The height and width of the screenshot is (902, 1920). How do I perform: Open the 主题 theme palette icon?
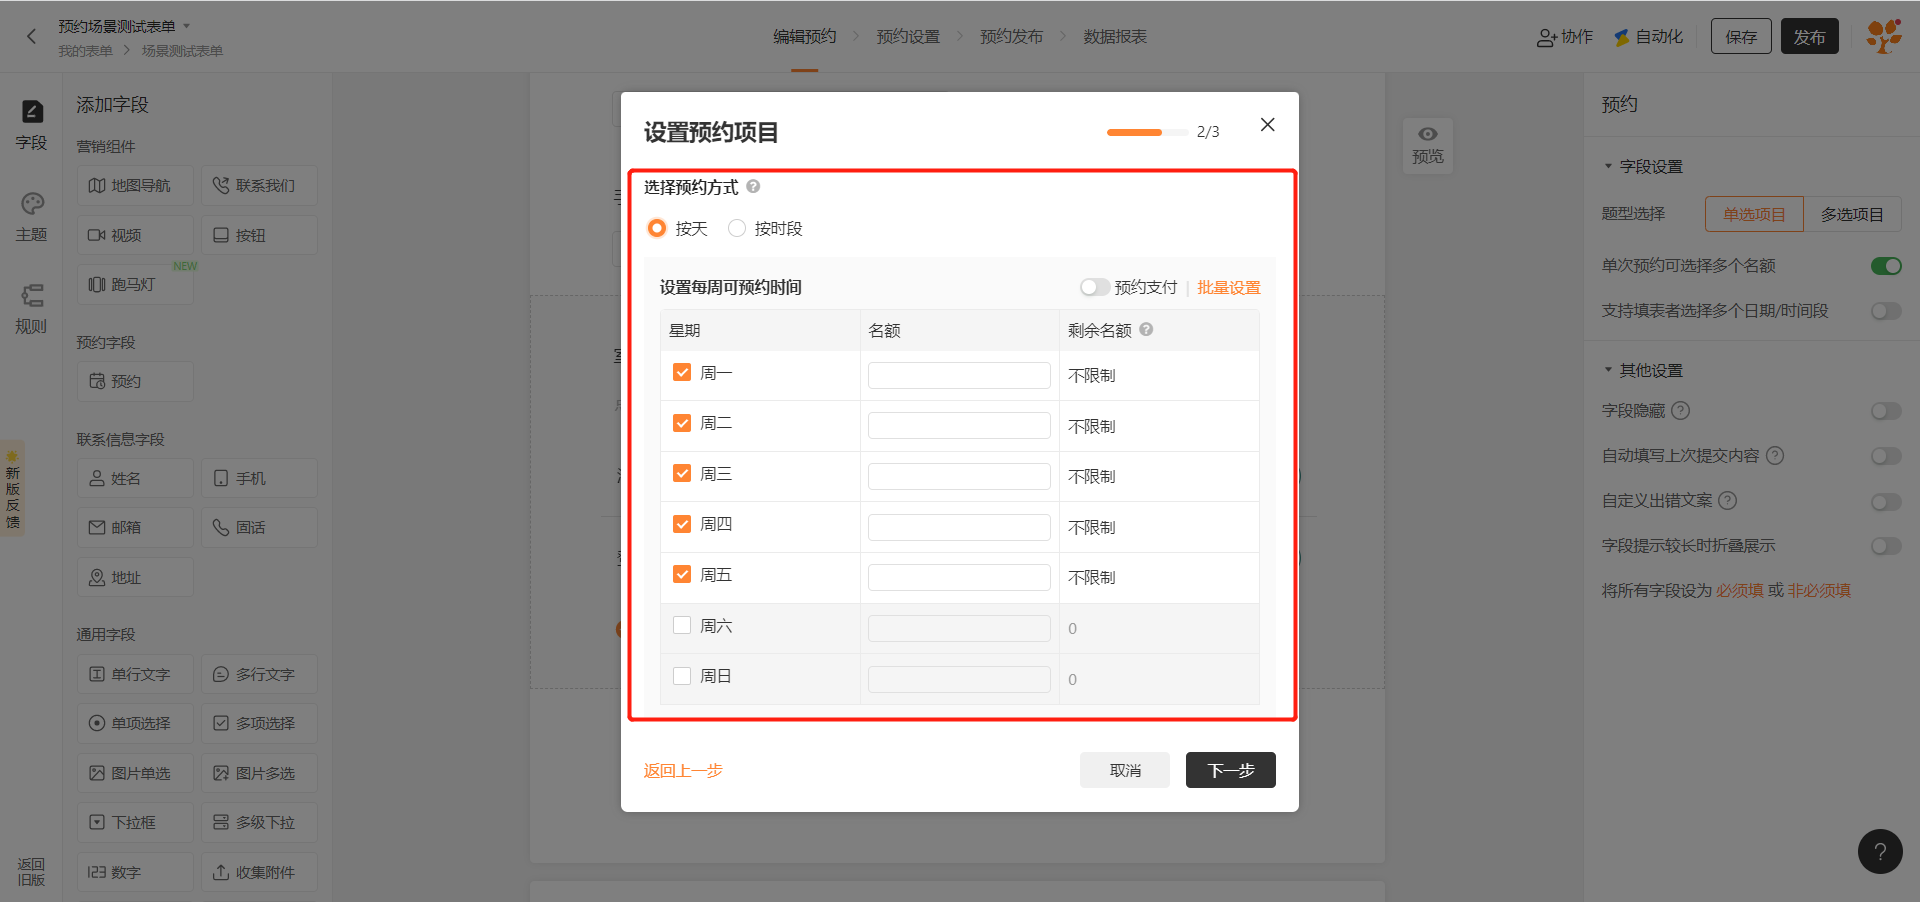click(x=32, y=204)
